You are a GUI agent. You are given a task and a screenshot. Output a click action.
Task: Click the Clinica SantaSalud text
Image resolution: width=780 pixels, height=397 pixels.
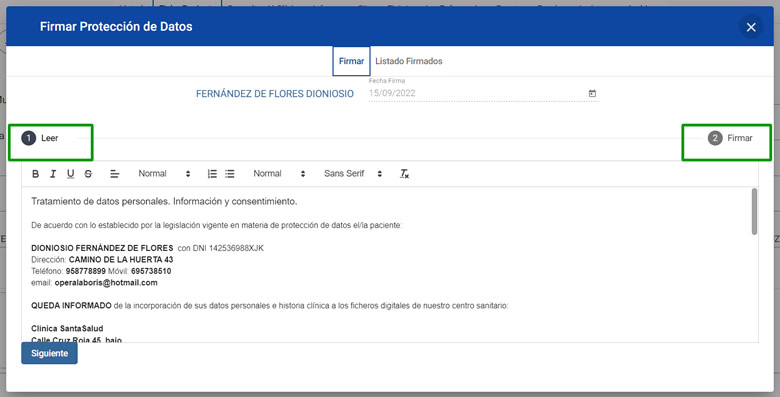coord(67,328)
